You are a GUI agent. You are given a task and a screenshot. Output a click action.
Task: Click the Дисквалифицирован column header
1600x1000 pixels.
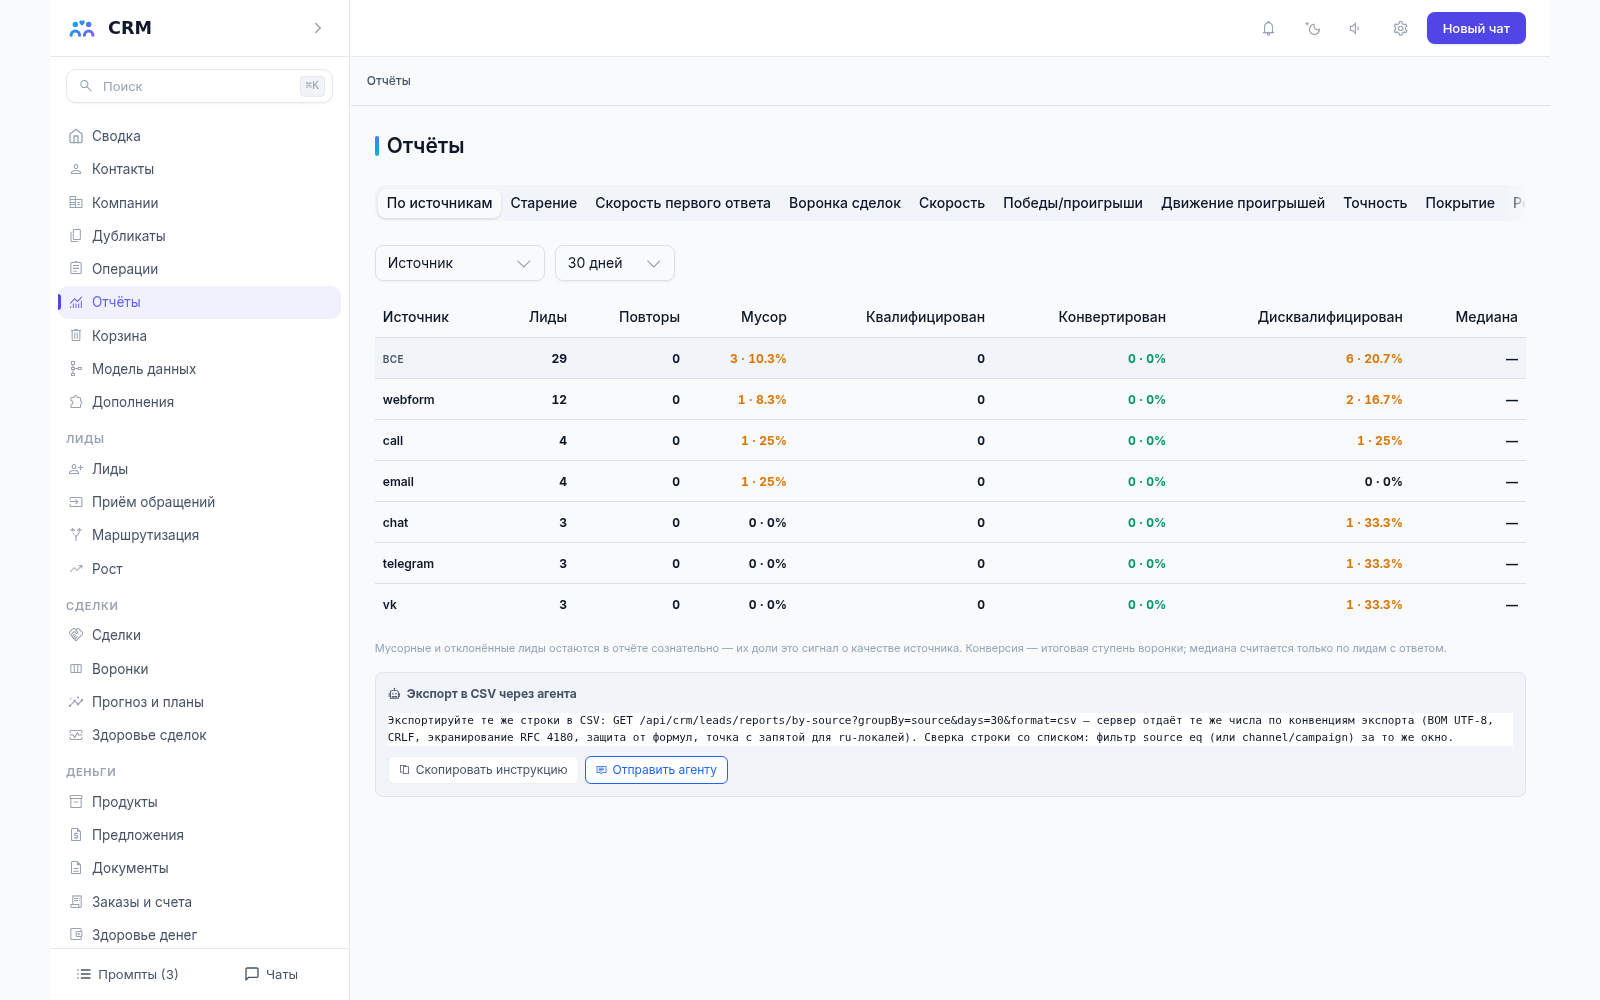pos(1330,317)
